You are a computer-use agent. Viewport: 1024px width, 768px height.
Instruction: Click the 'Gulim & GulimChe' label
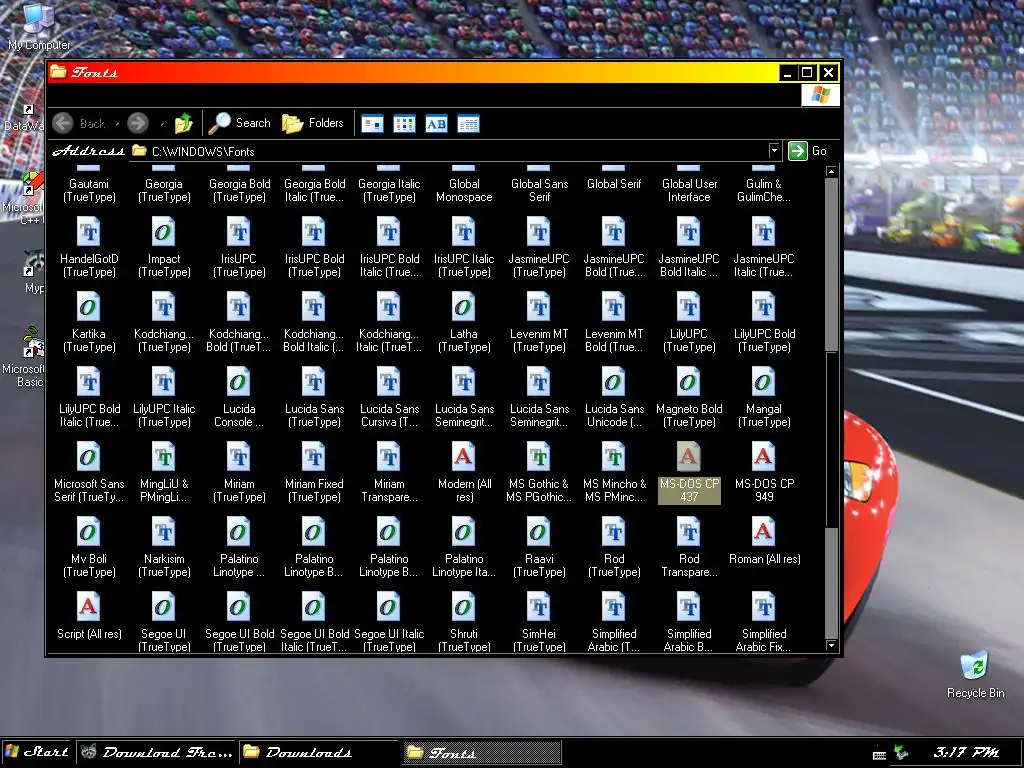coord(763,190)
